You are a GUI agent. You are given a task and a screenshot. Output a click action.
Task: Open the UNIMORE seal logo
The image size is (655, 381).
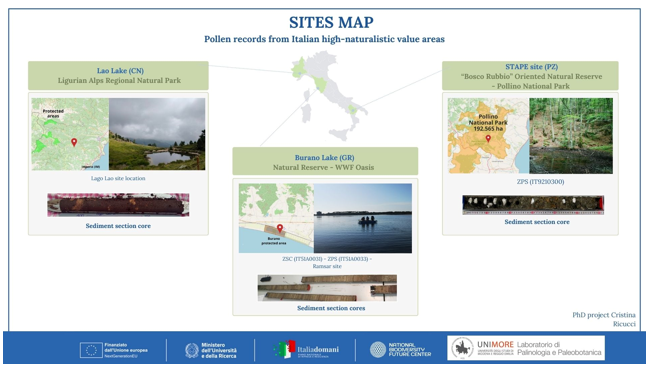[x=462, y=348]
